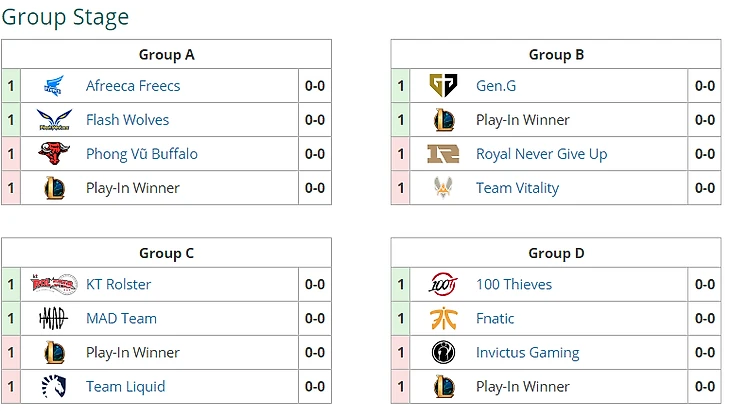
Task: Open the Invictus Gaming team link
Action: click(527, 353)
